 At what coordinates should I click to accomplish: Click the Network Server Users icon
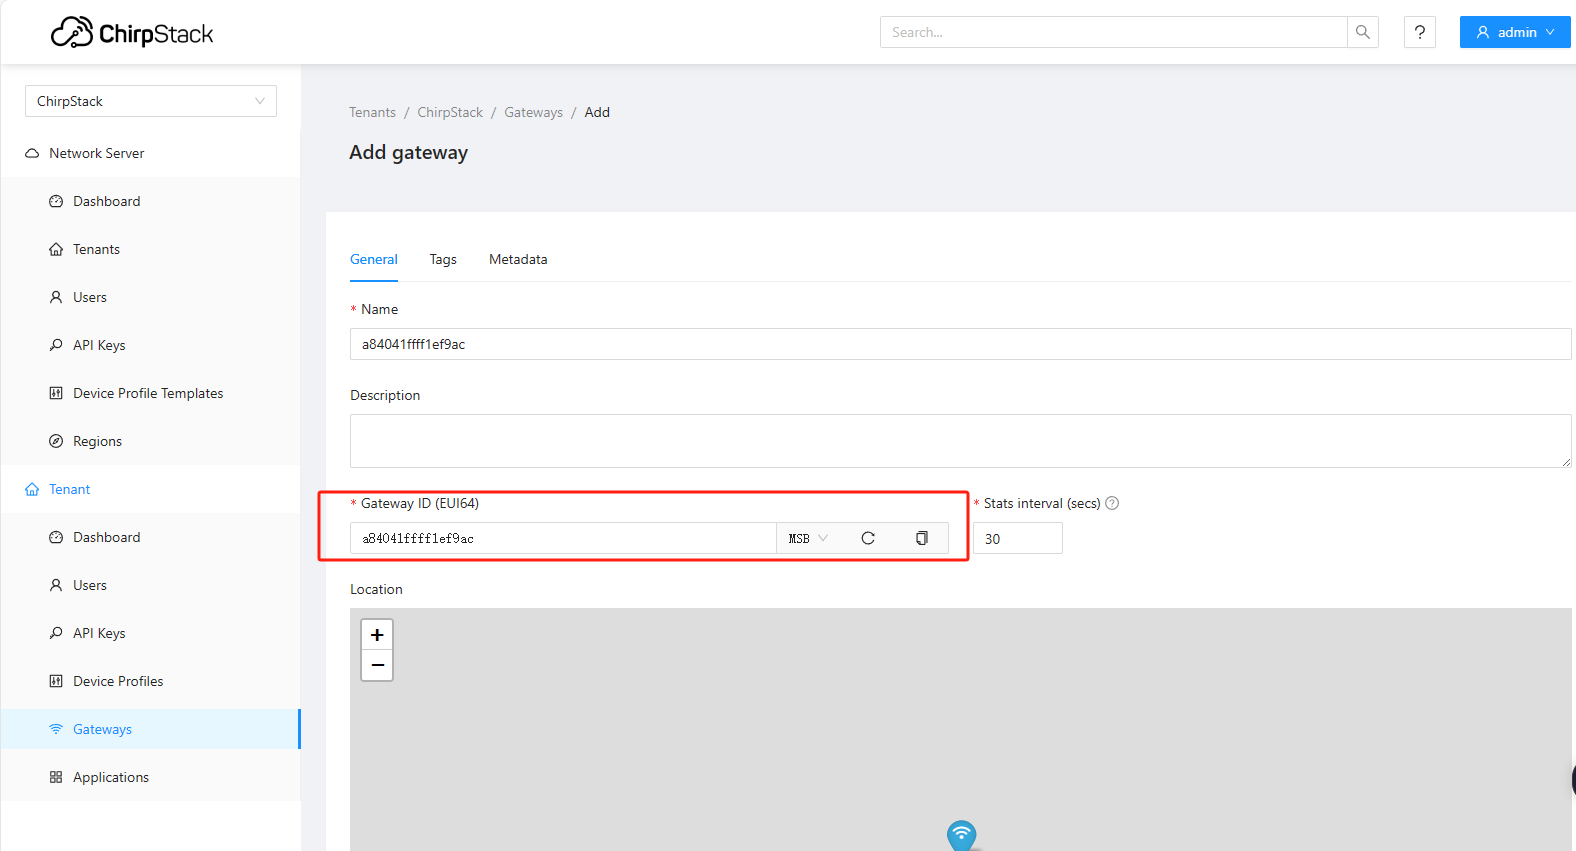(56, 297)
